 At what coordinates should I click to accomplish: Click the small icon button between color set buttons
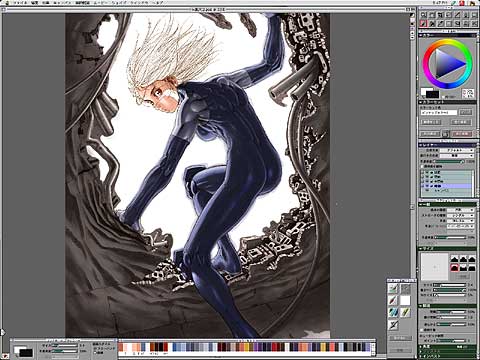446,134
